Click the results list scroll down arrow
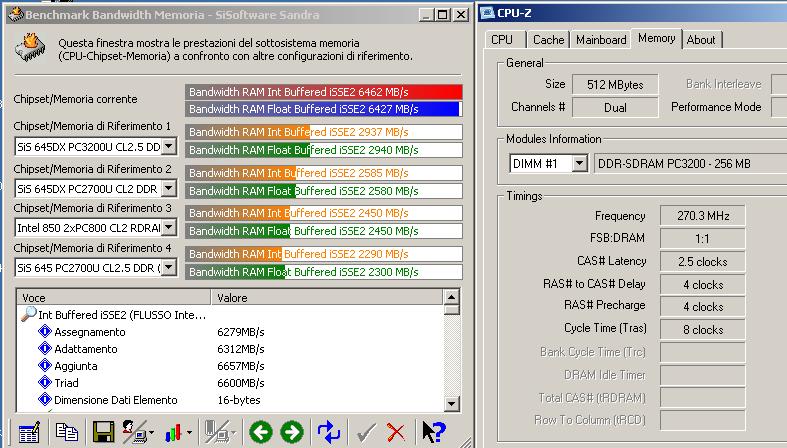The width and height of the screenshot is (787, 448). (x=451, y=403)
